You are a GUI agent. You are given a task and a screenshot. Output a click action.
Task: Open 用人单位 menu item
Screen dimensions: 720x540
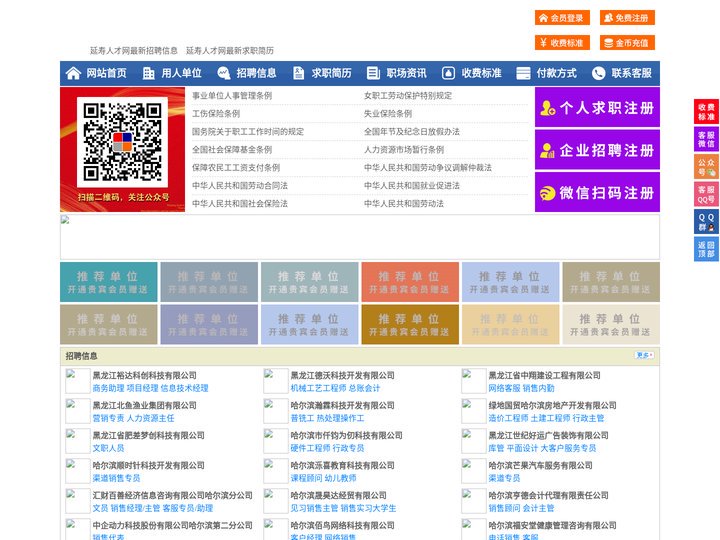[x=181, y=73]
